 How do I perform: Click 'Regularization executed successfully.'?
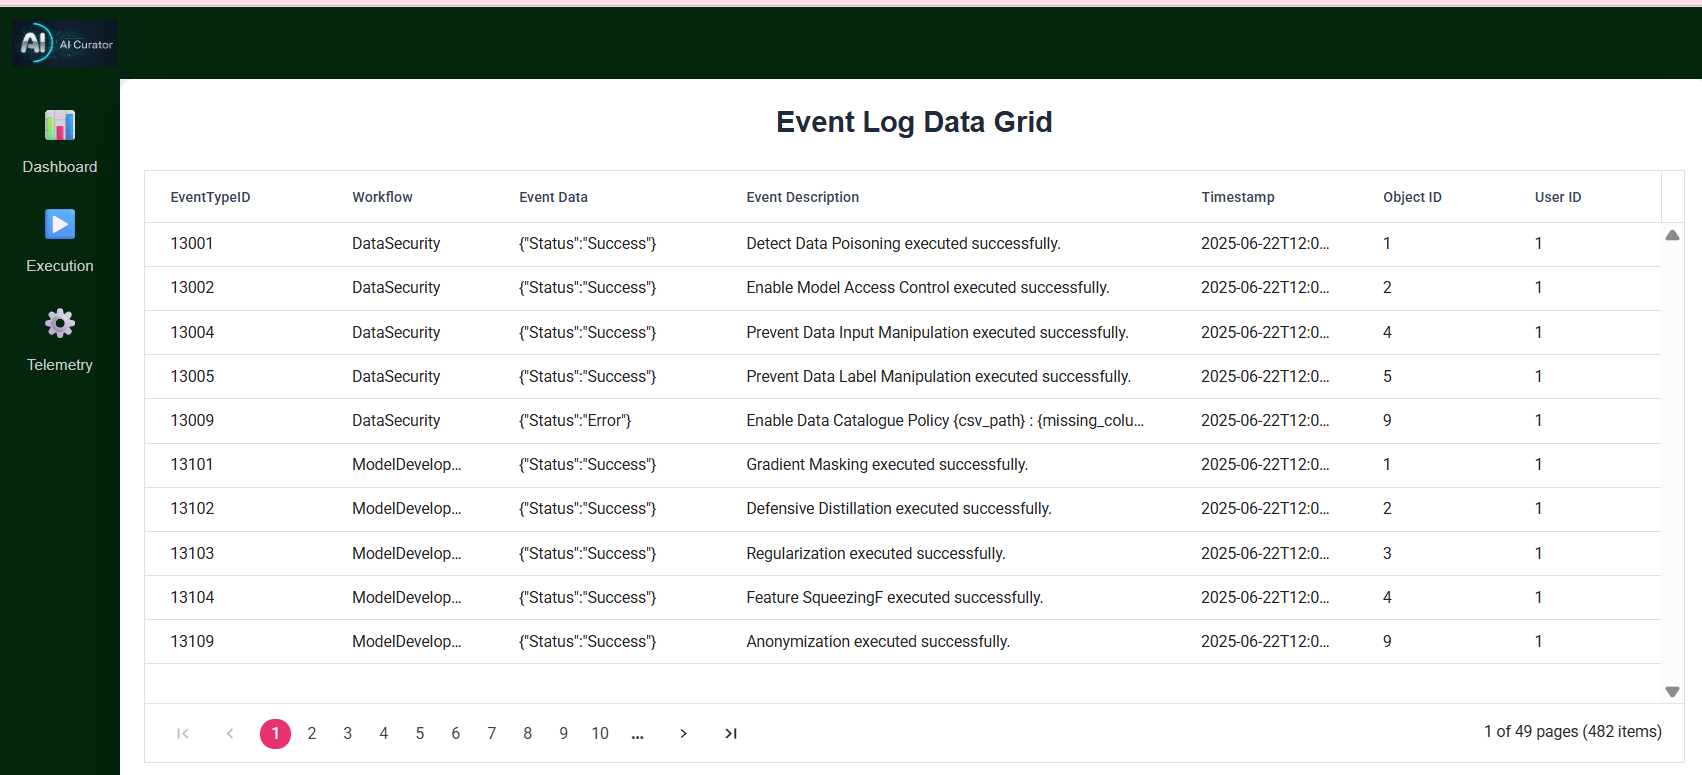(876, 553)
